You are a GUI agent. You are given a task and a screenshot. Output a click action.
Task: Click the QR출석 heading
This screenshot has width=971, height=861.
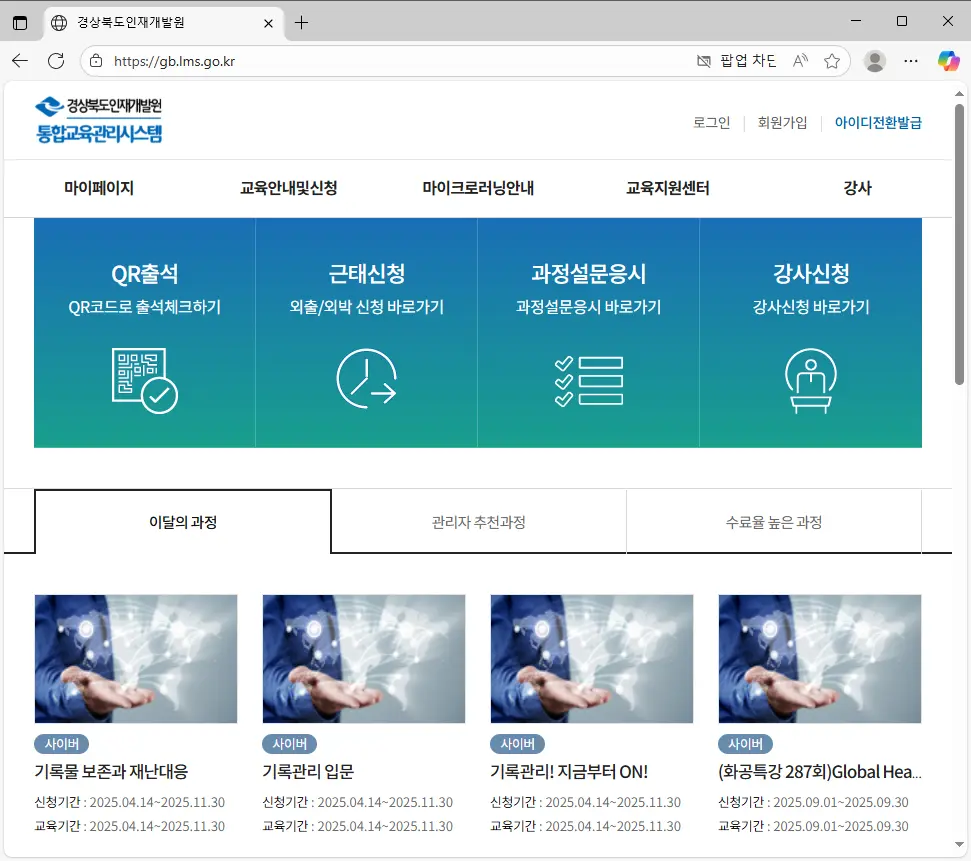[x=145, y=274]
